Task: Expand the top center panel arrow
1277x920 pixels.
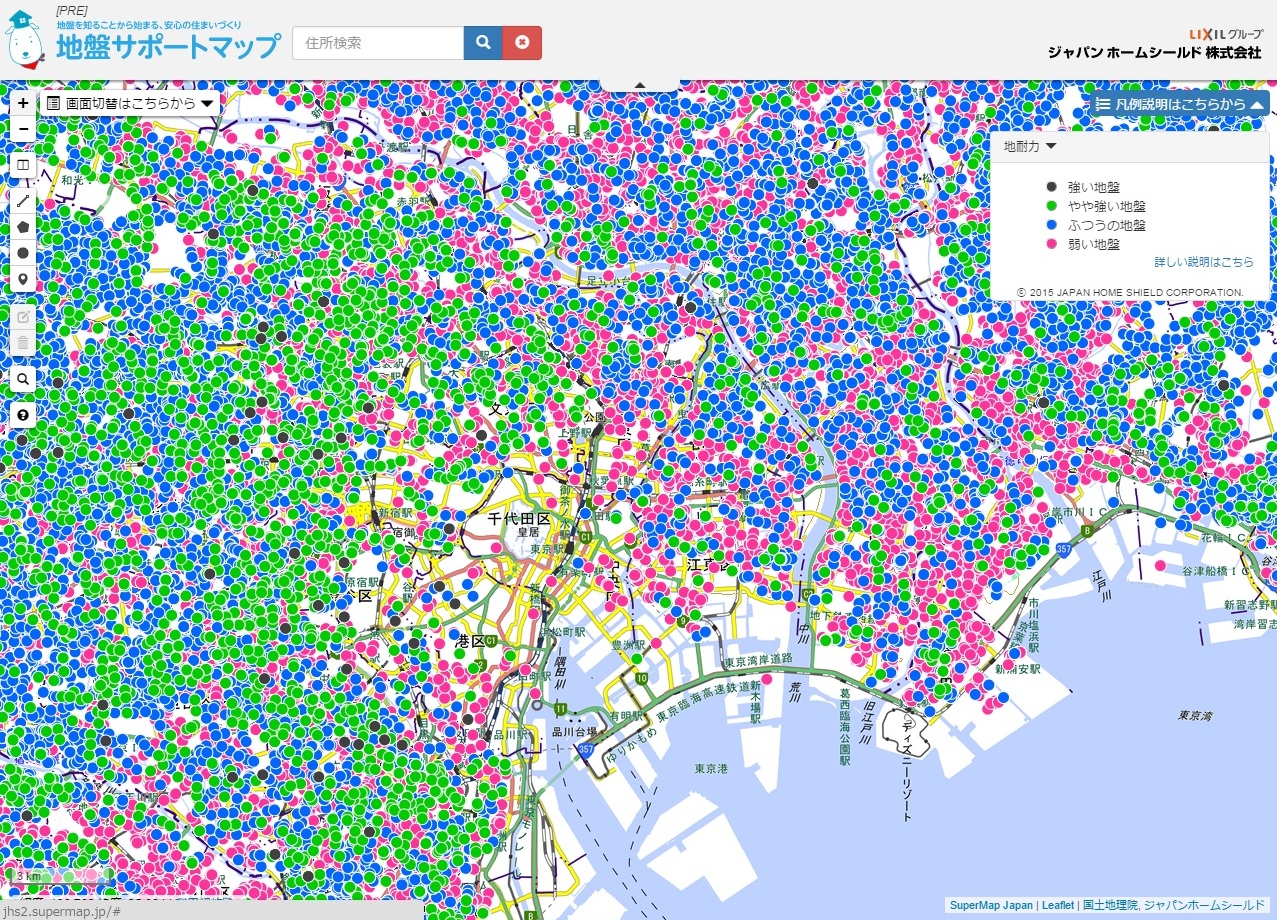Action: [639, 85]
